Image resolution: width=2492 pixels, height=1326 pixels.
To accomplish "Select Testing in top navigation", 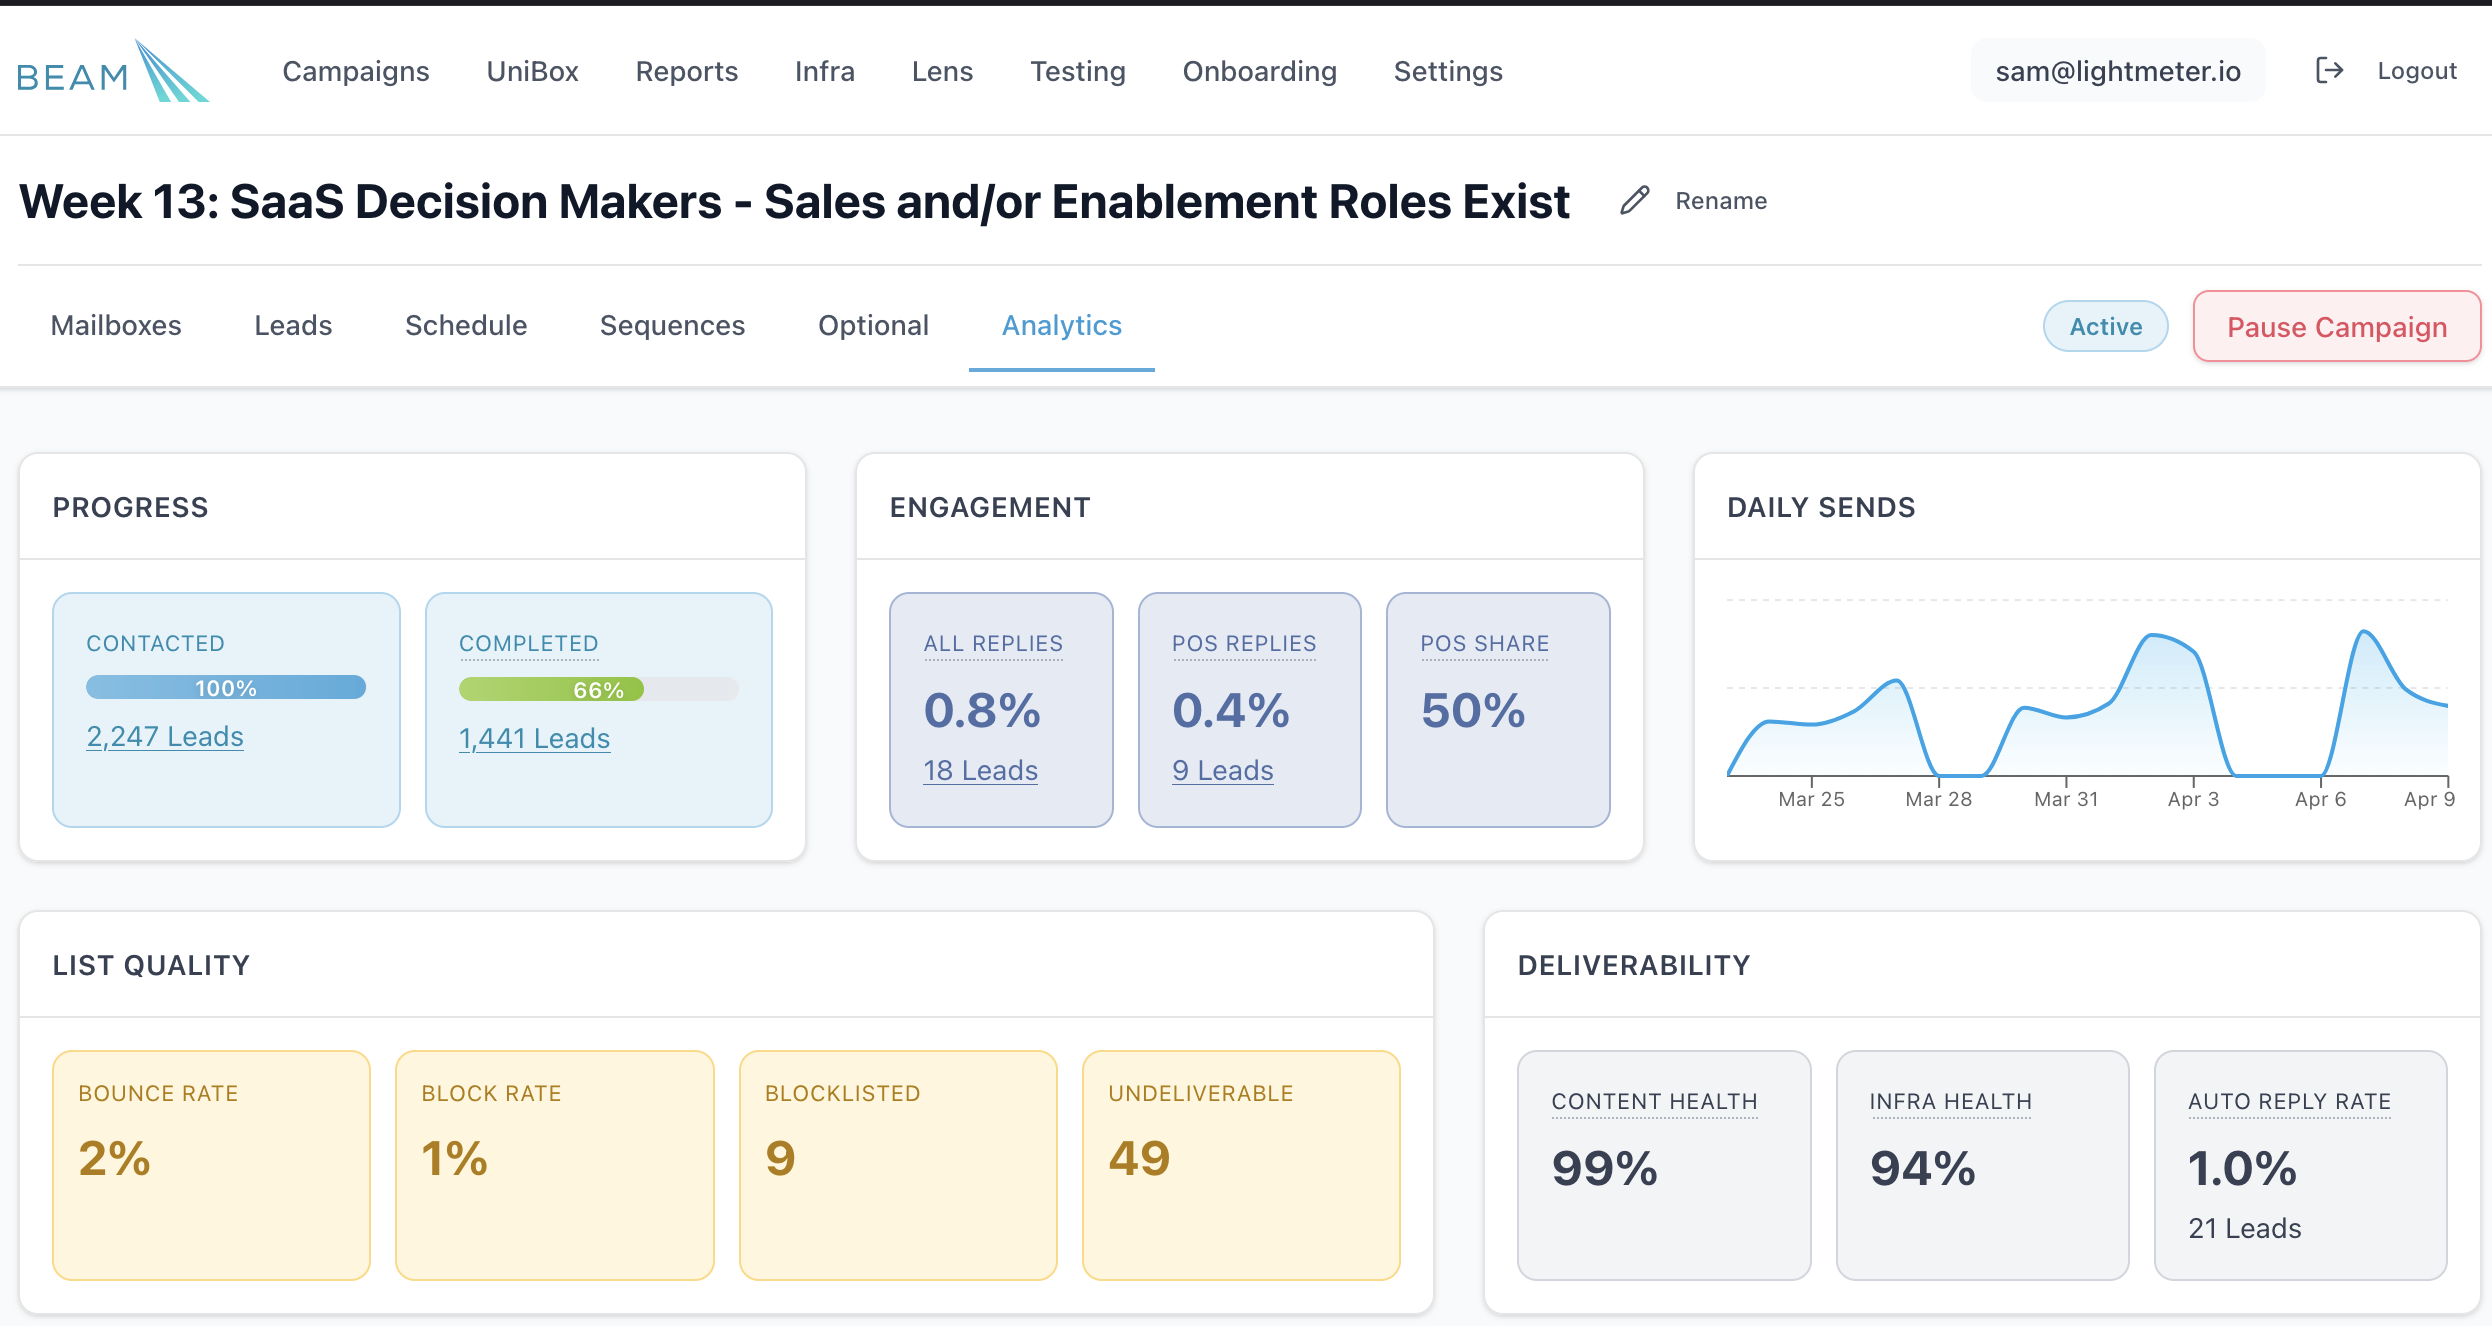I will pos(1078,71).
